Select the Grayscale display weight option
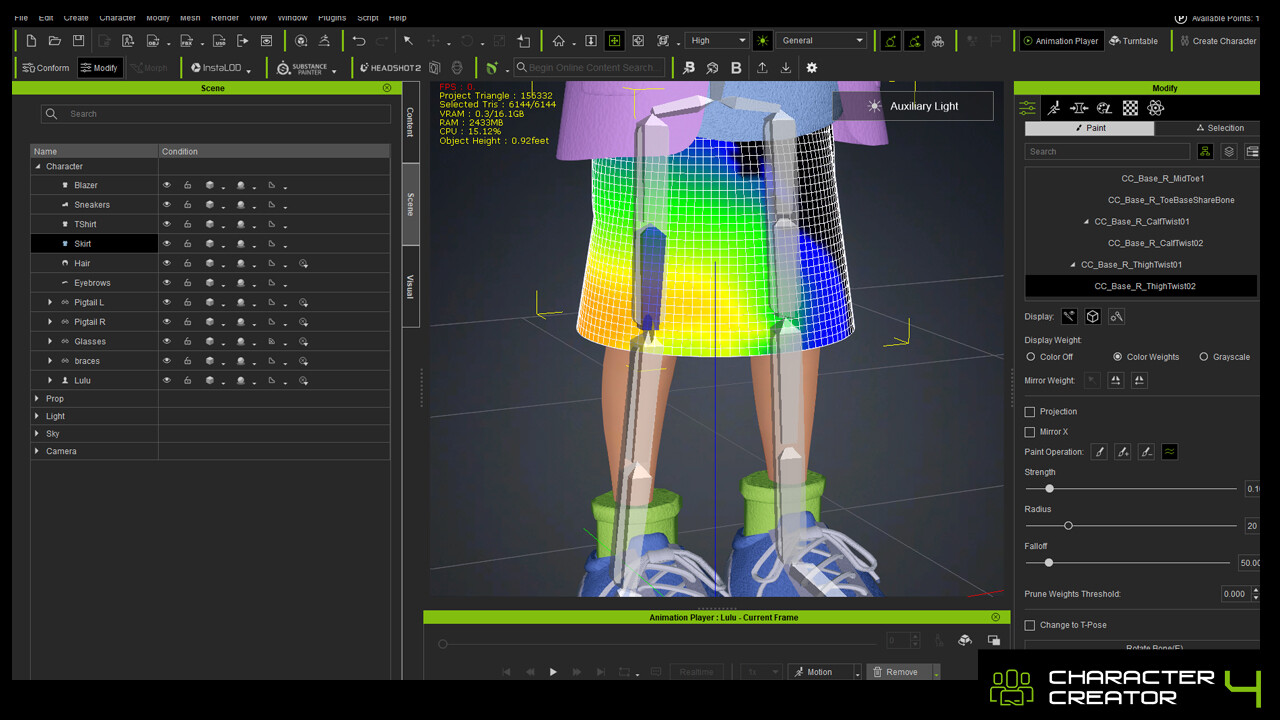Viewport: 1280px width, 720px height. click(1204, 357)
